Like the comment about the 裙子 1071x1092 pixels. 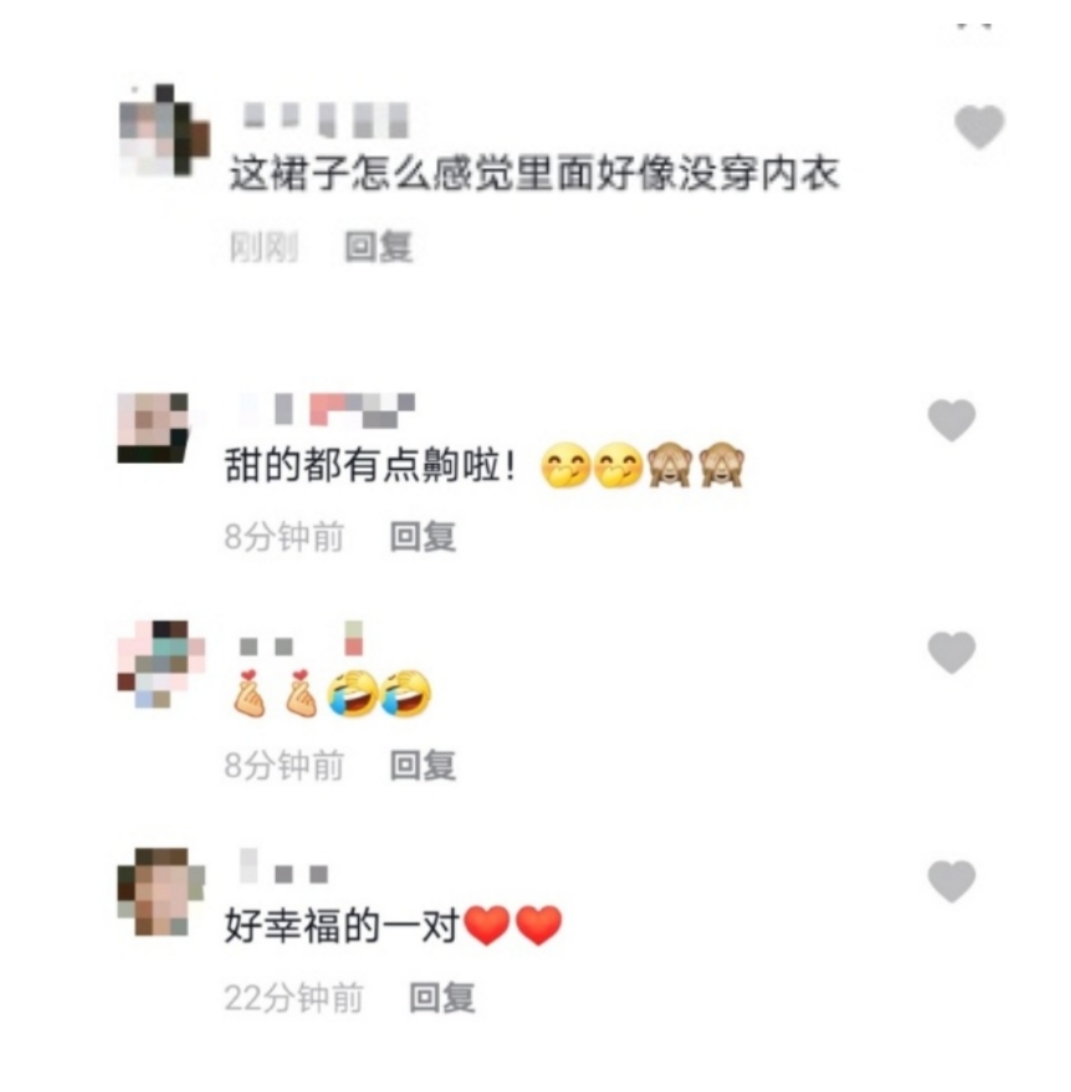tap(979, 127)
